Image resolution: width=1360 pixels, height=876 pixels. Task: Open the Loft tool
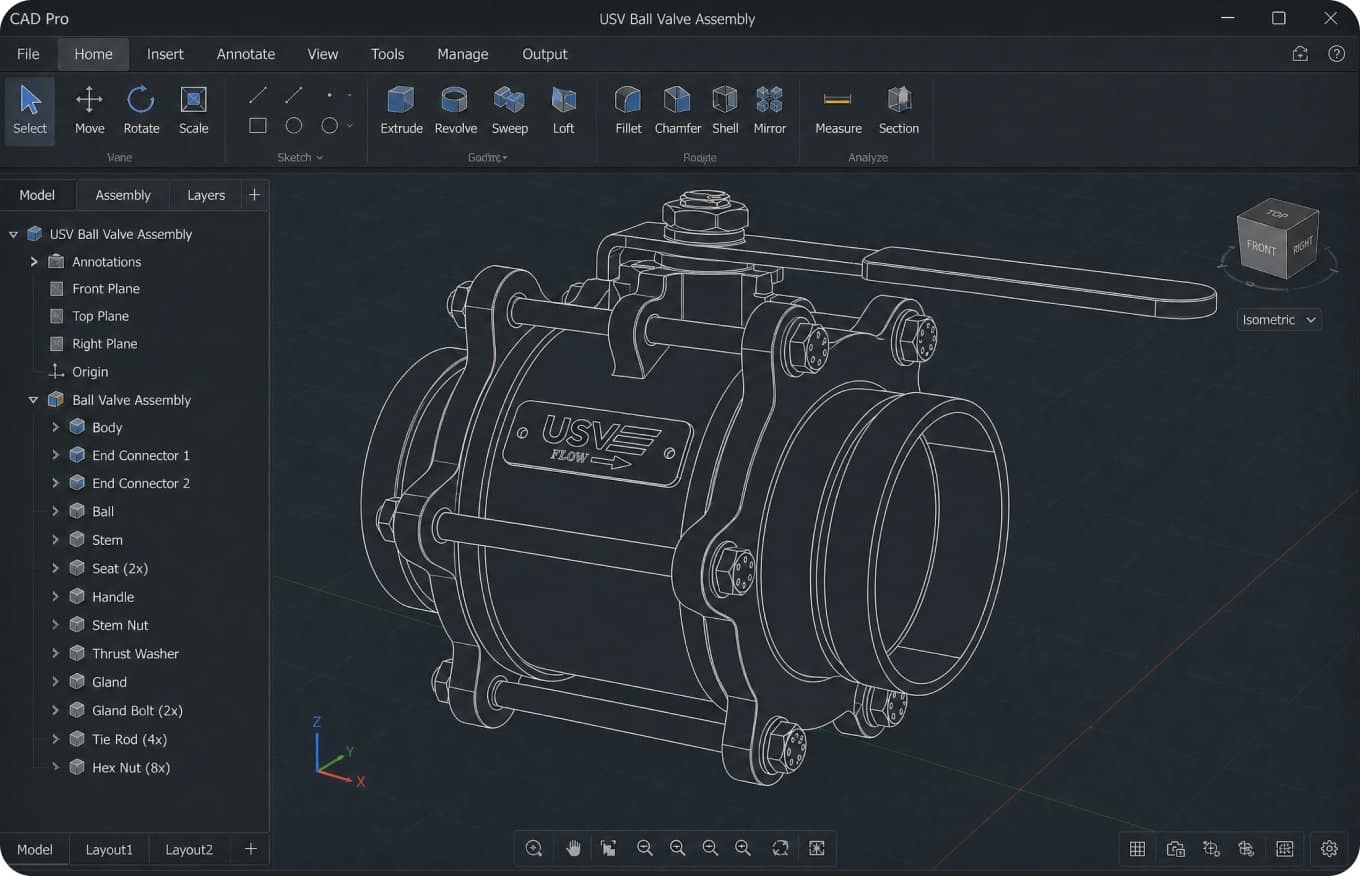pos(564,111)
